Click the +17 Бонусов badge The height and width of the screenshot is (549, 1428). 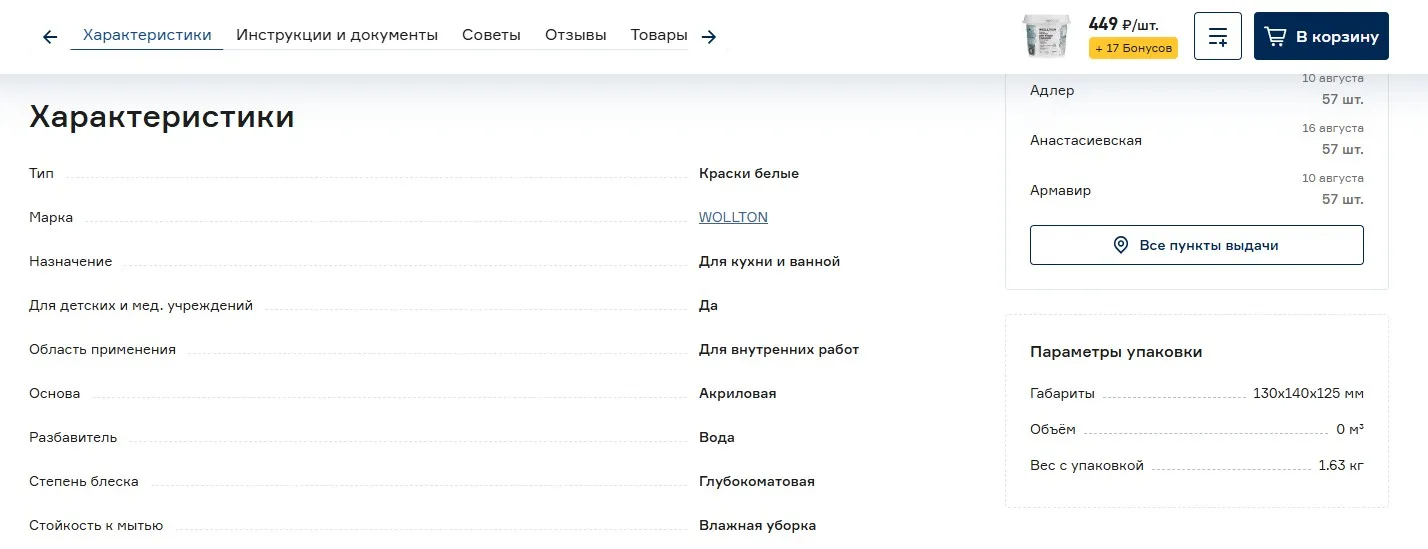tap(1133, 48)
